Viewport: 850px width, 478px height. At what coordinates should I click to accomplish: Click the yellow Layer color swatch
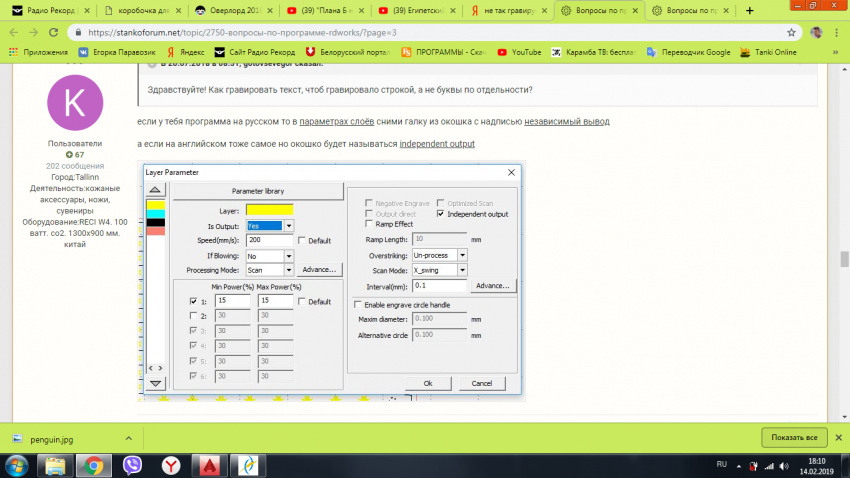tap(269, 211)
